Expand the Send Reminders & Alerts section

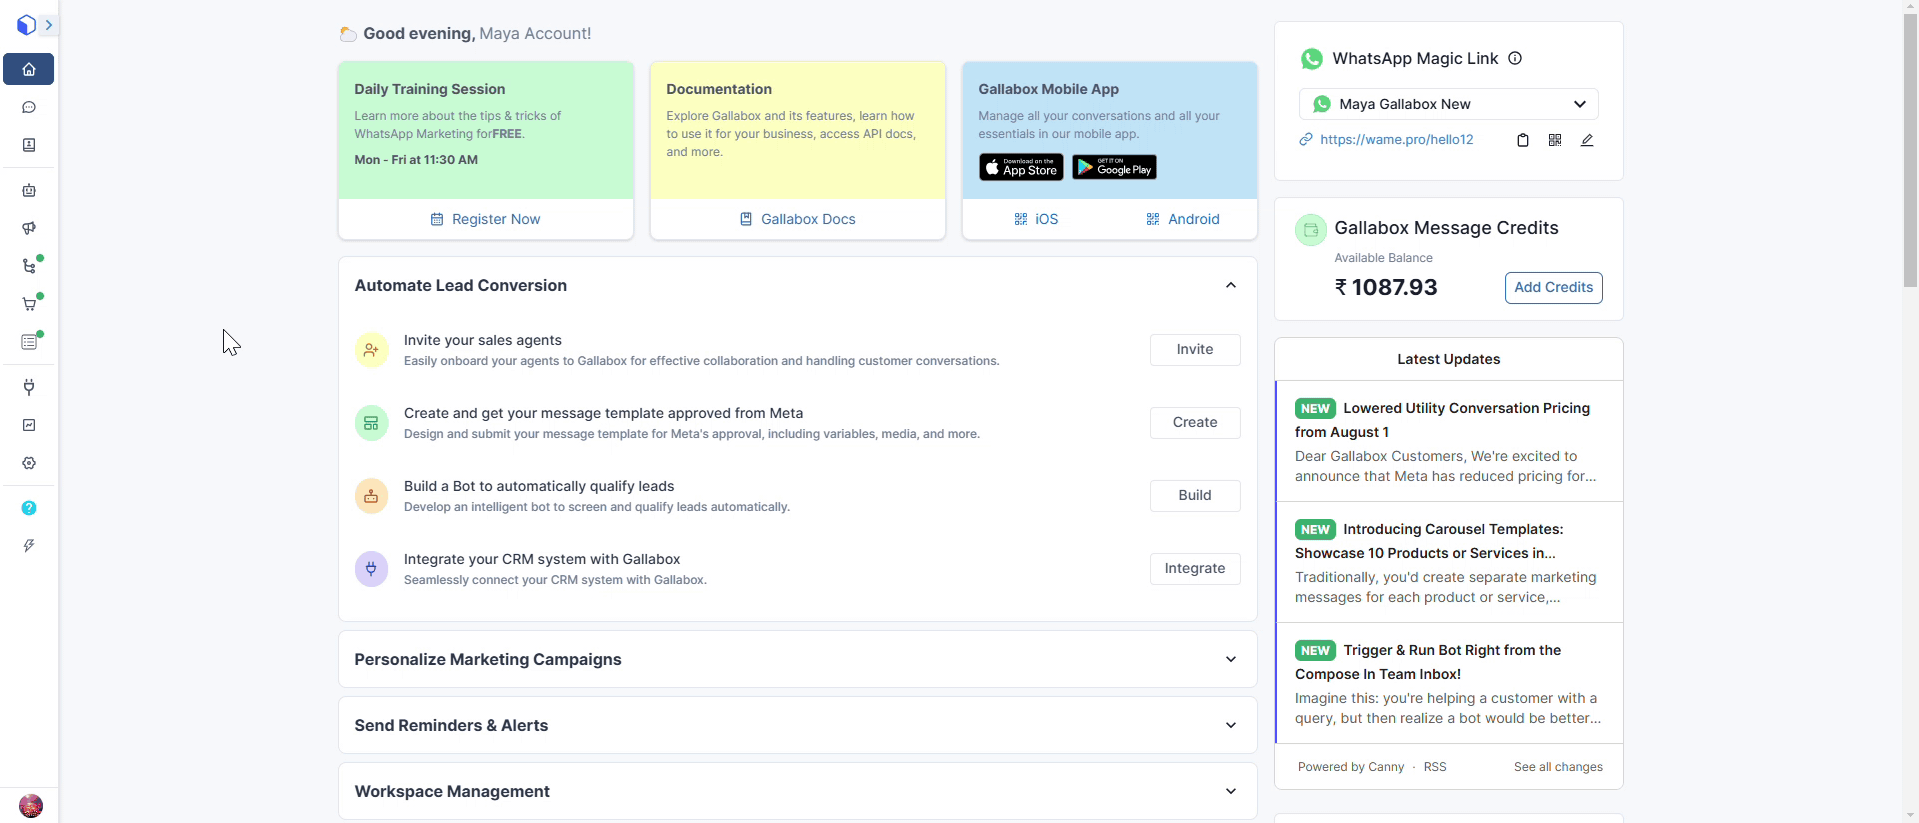[1230, 725]
